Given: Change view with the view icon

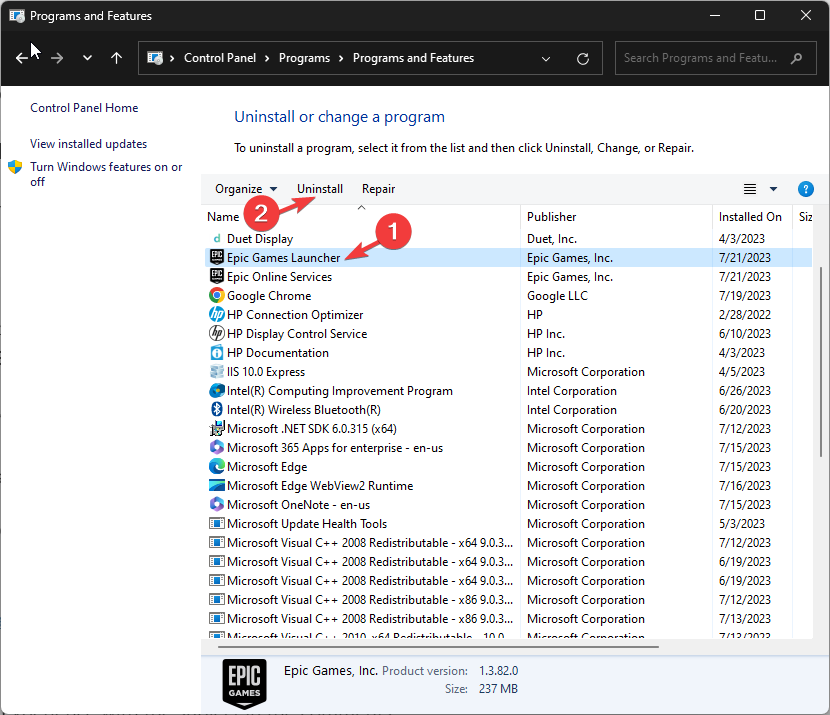Looking at the screenshot, I should click(x=750, y=189).
